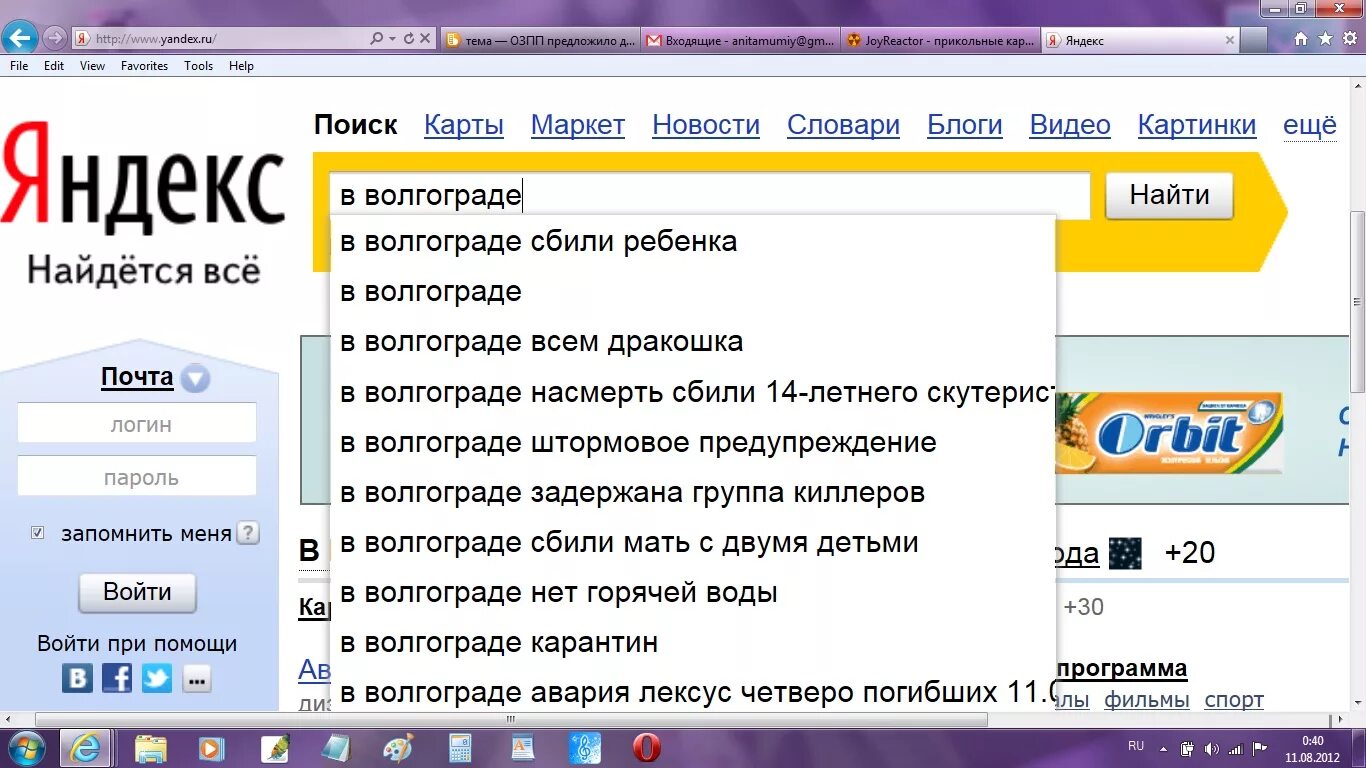
Task: Go back with the browser back arrow
Action: click(19, 38)
